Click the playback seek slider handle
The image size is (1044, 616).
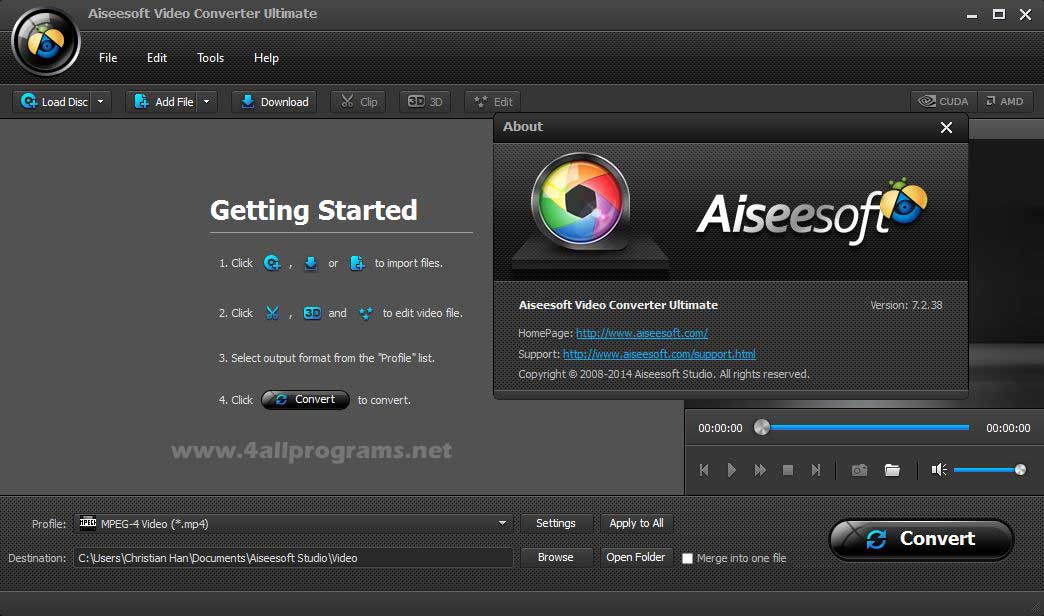pyautogui.click(x=762, y=428)
